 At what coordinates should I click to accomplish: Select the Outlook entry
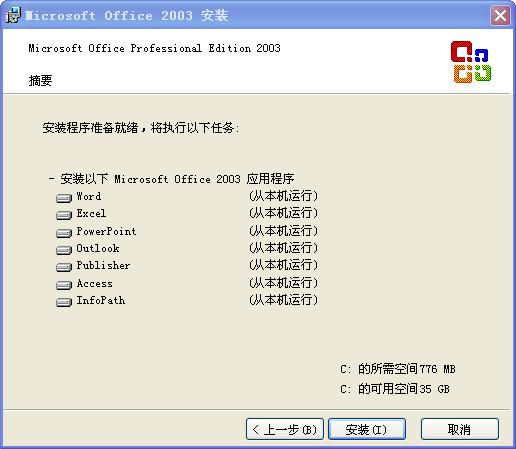point(98,248)
